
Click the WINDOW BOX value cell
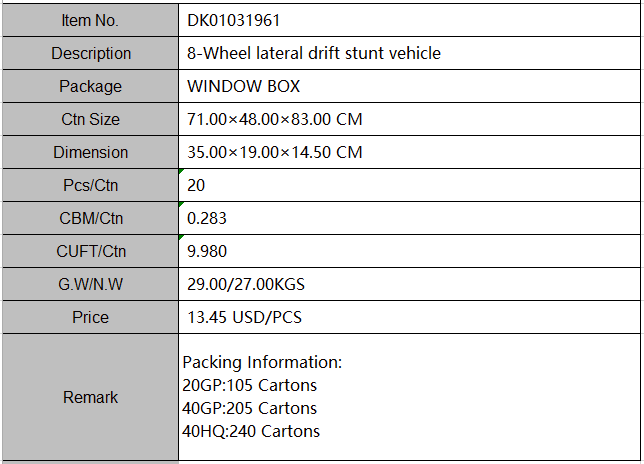243,86
